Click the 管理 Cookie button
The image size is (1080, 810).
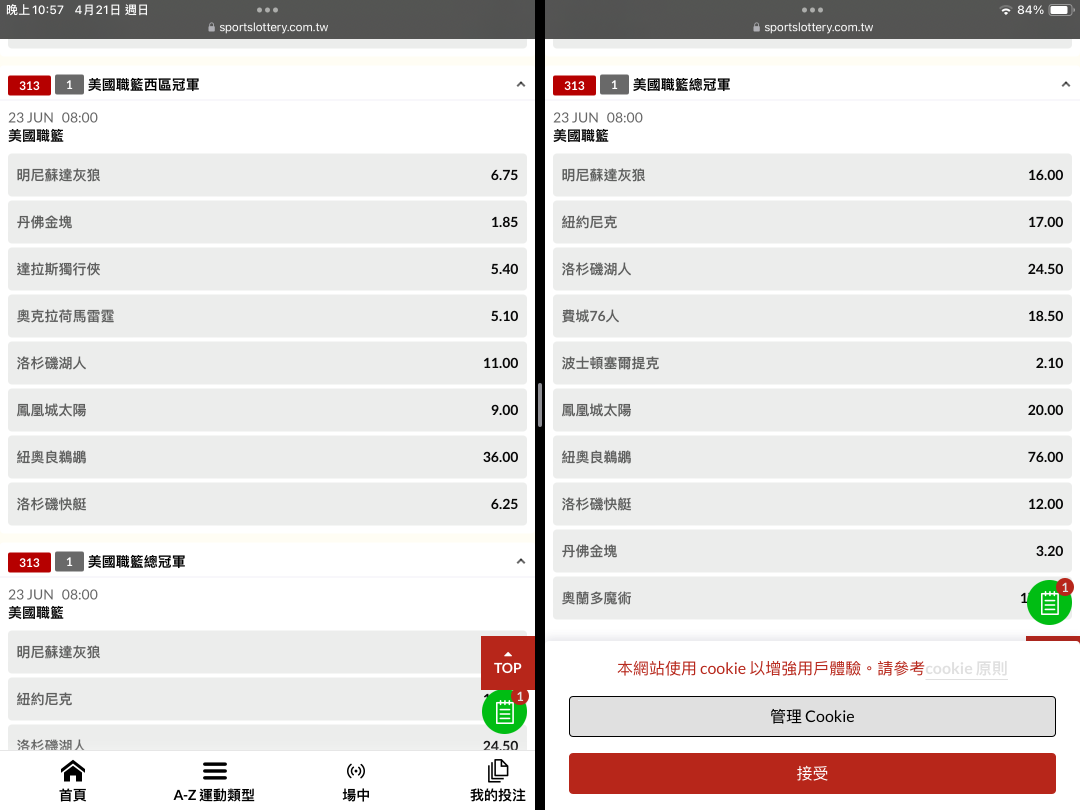pos(812,716)
